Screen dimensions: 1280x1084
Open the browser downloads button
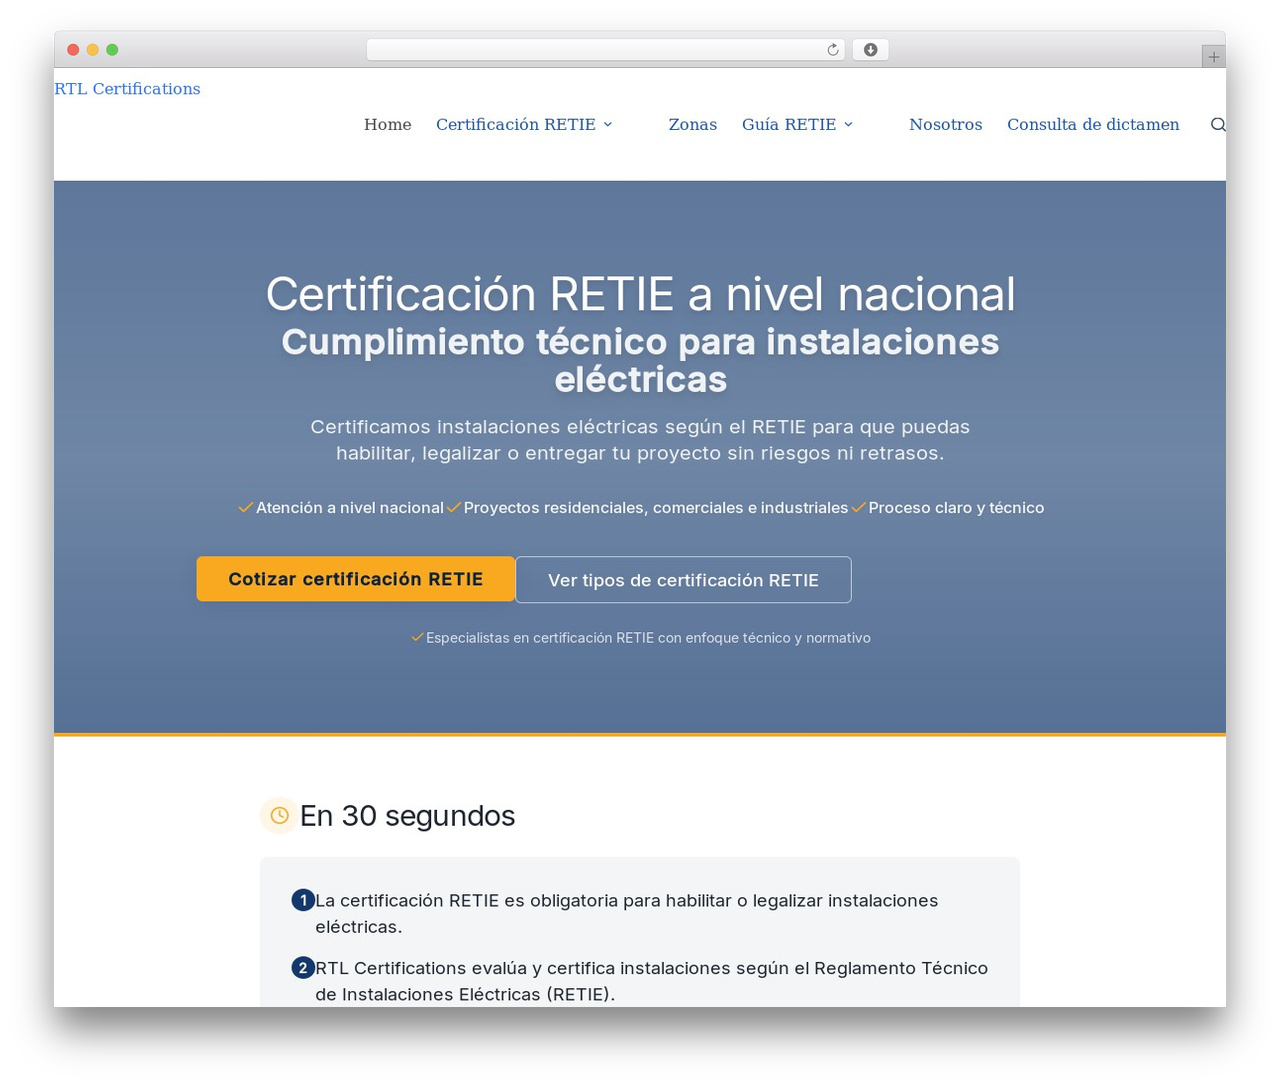(x=870, y=50)
